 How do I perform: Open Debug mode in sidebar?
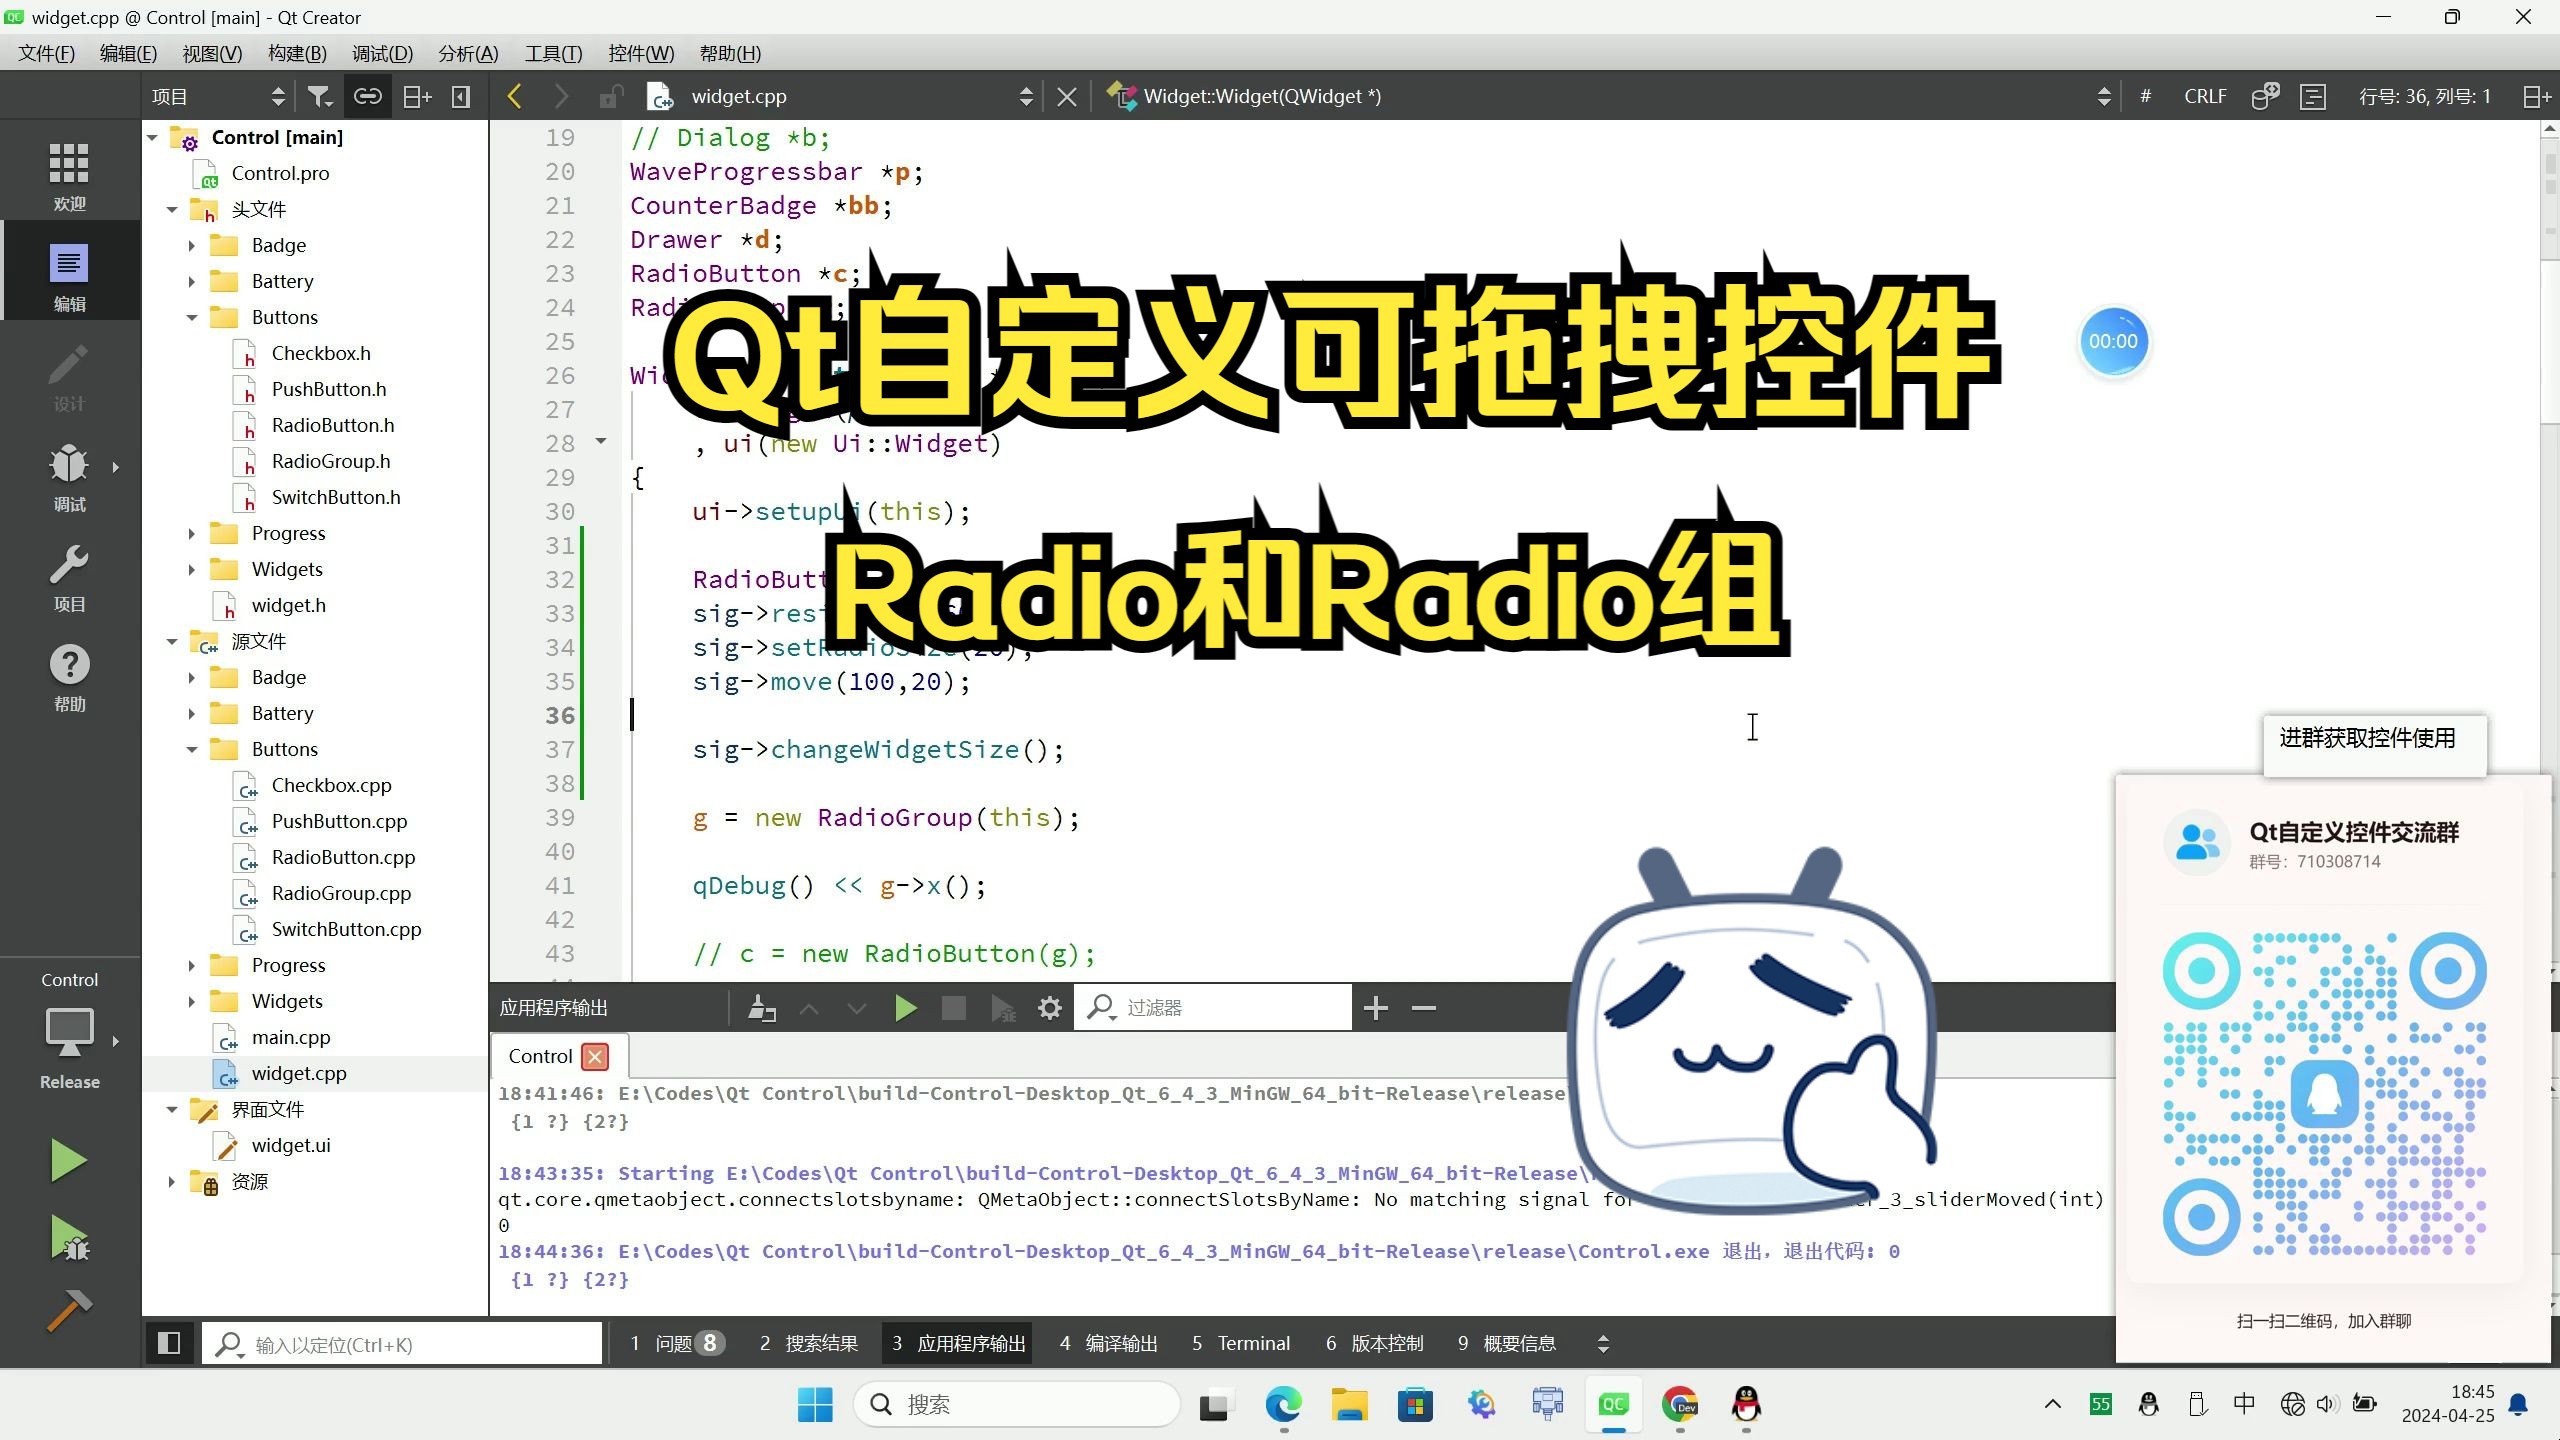click(x=69, y=476)
